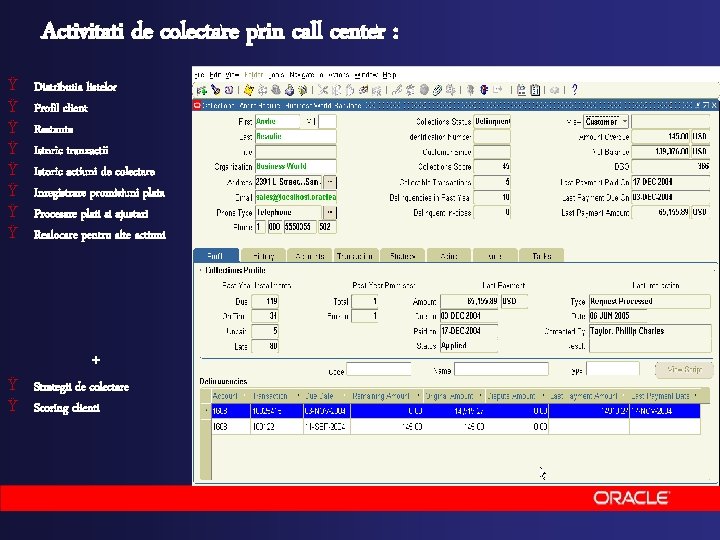720x540 pixels.
Task: Open the View dropdown showing Customer
Action: pos(606,122)
